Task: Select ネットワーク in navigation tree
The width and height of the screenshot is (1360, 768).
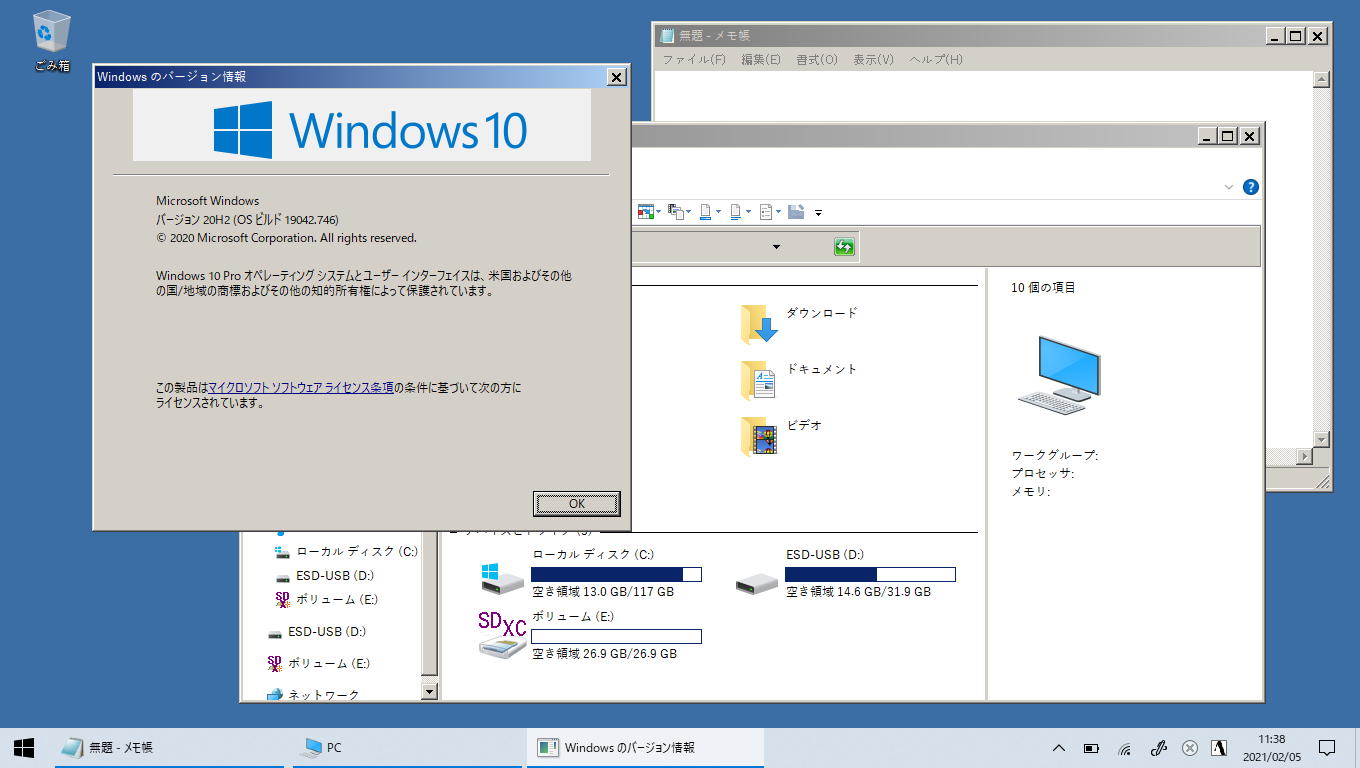Action: pyautogui.click(x=312, y=694)
